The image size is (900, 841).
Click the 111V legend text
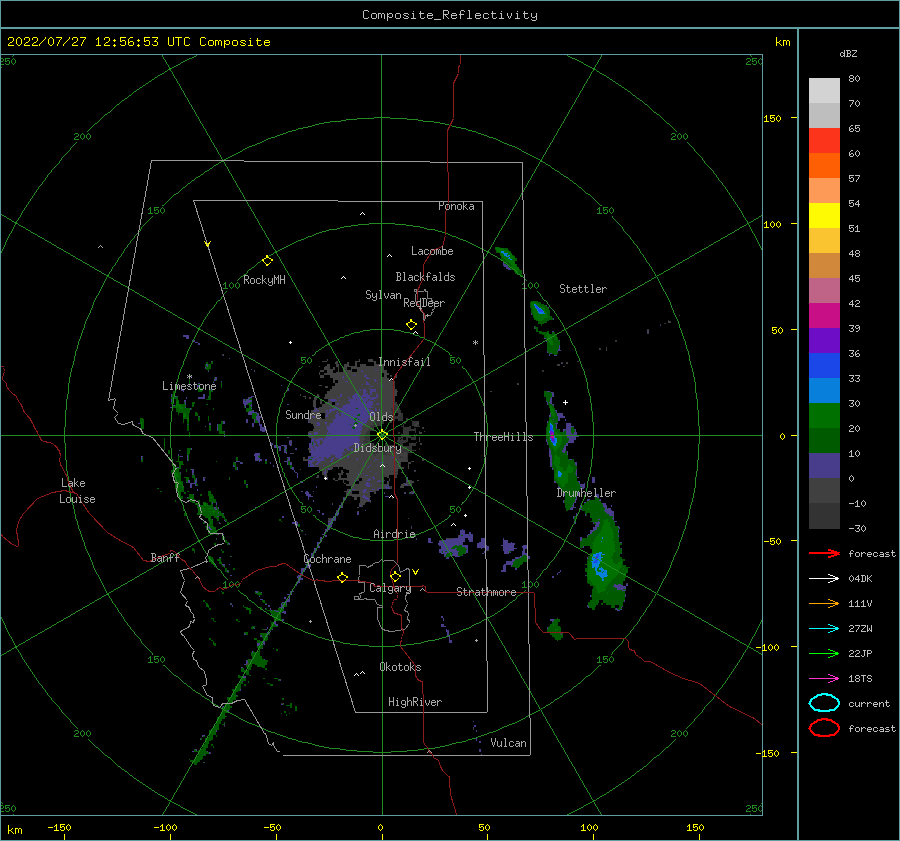pyautogui.click(x=860, y=603)
